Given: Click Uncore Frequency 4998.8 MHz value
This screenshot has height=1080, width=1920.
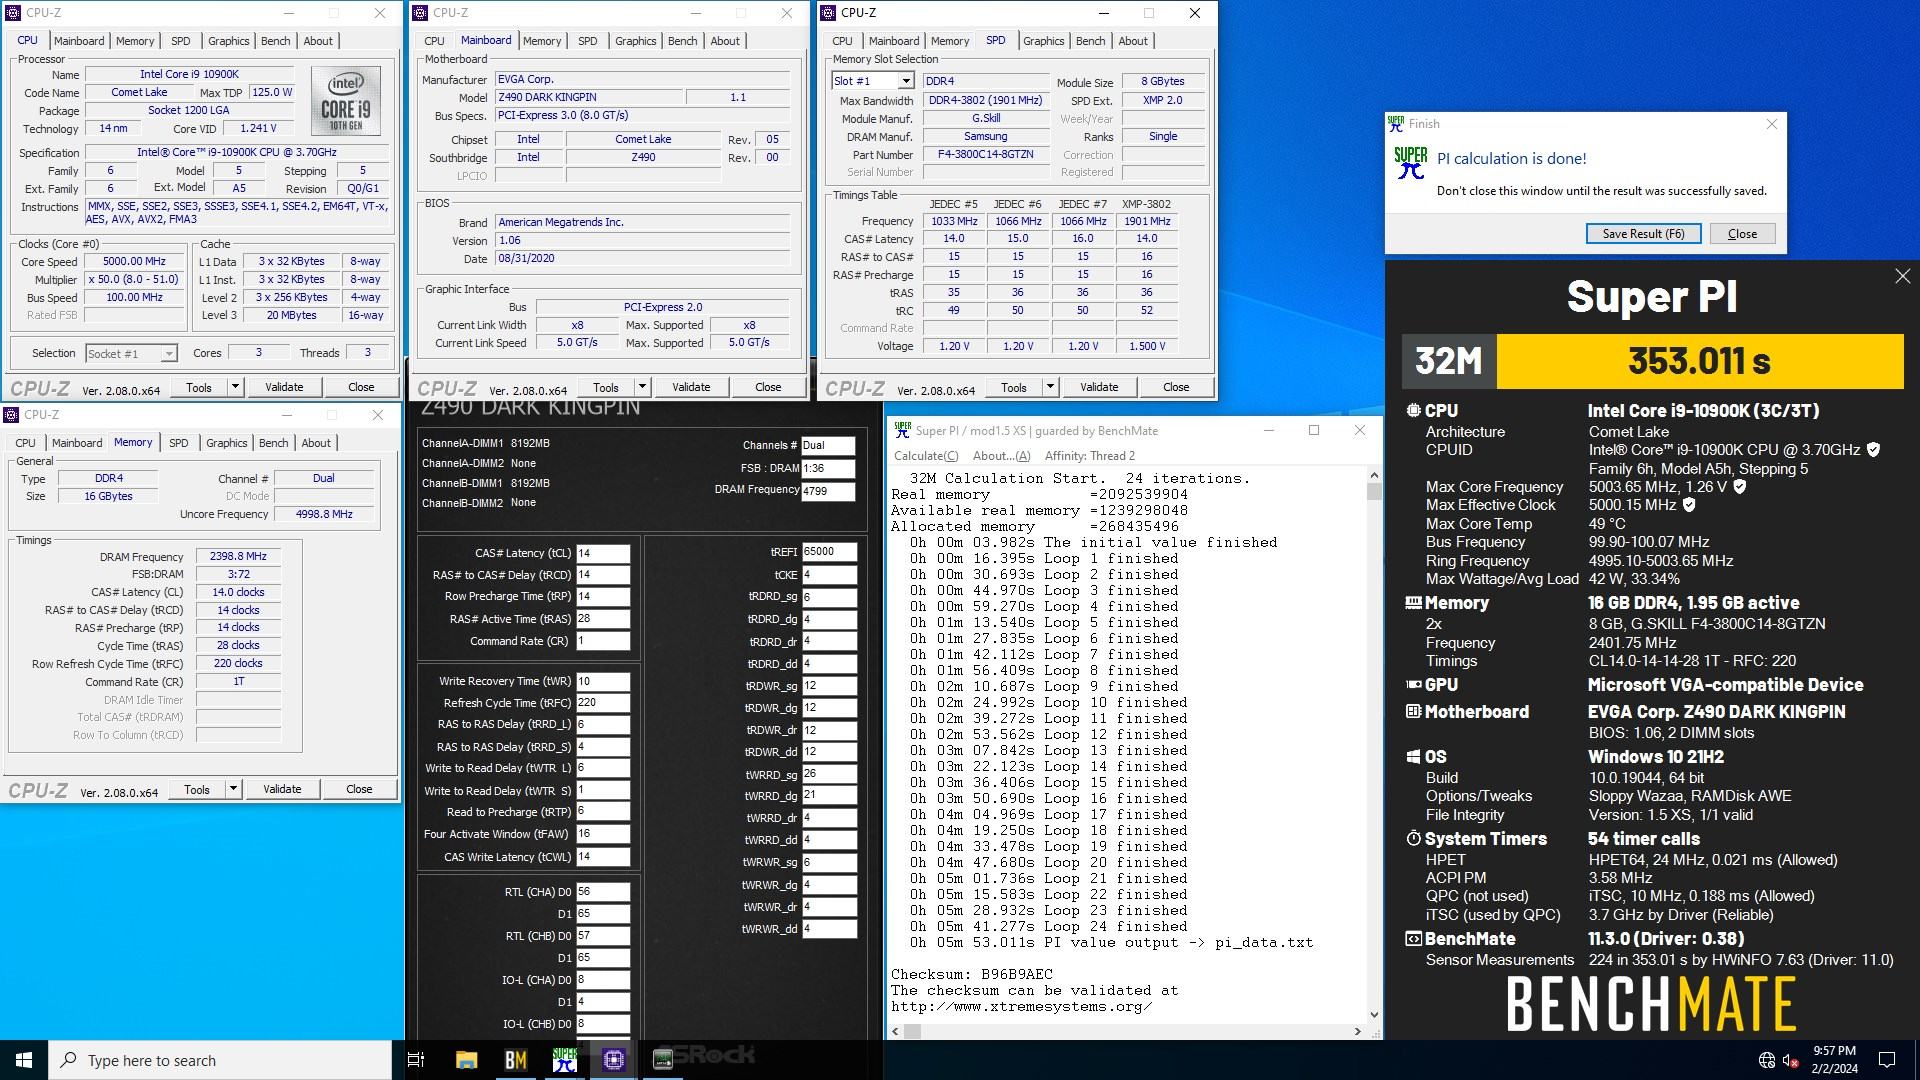Looking at the screenshot, I should (324, 514).
